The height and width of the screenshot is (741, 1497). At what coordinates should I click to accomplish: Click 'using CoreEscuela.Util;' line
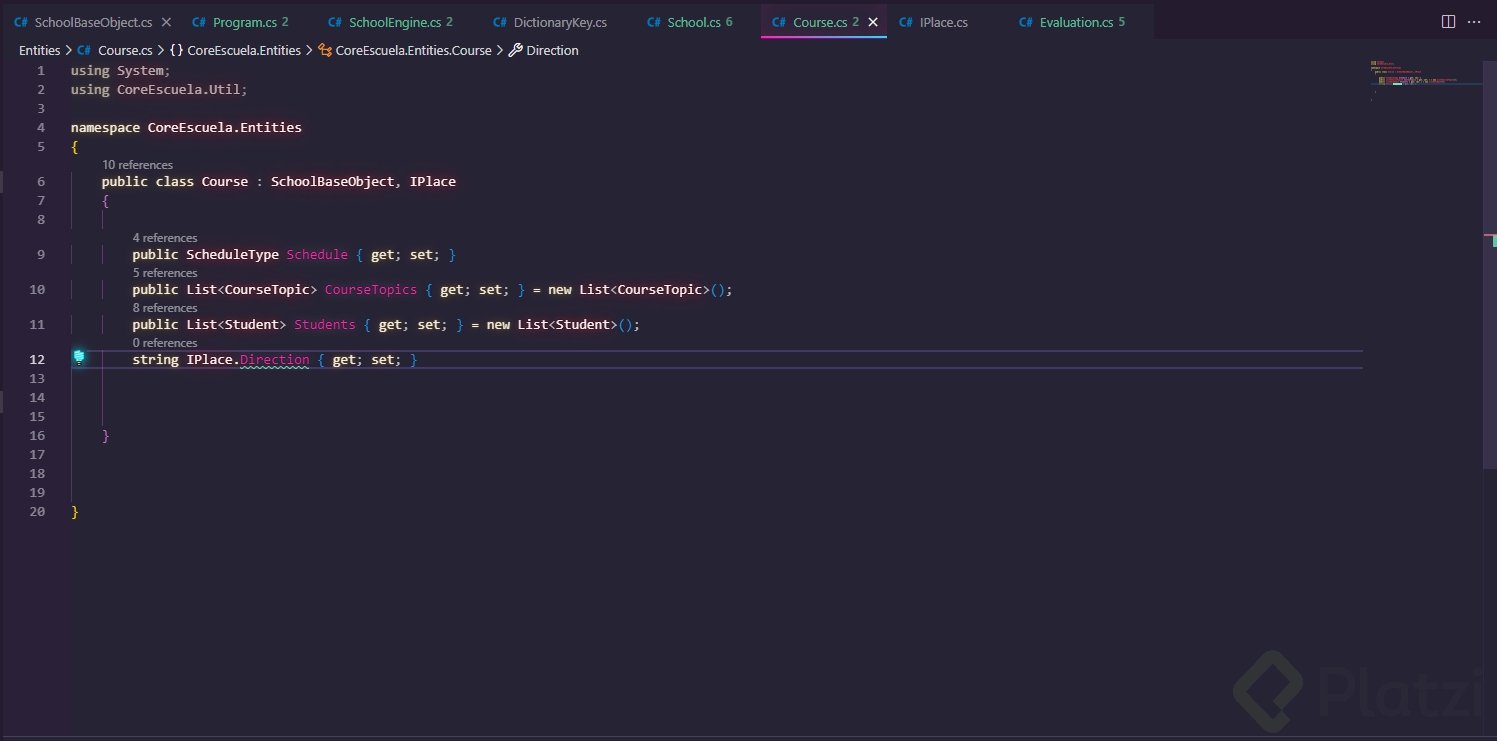coord(159,89)
